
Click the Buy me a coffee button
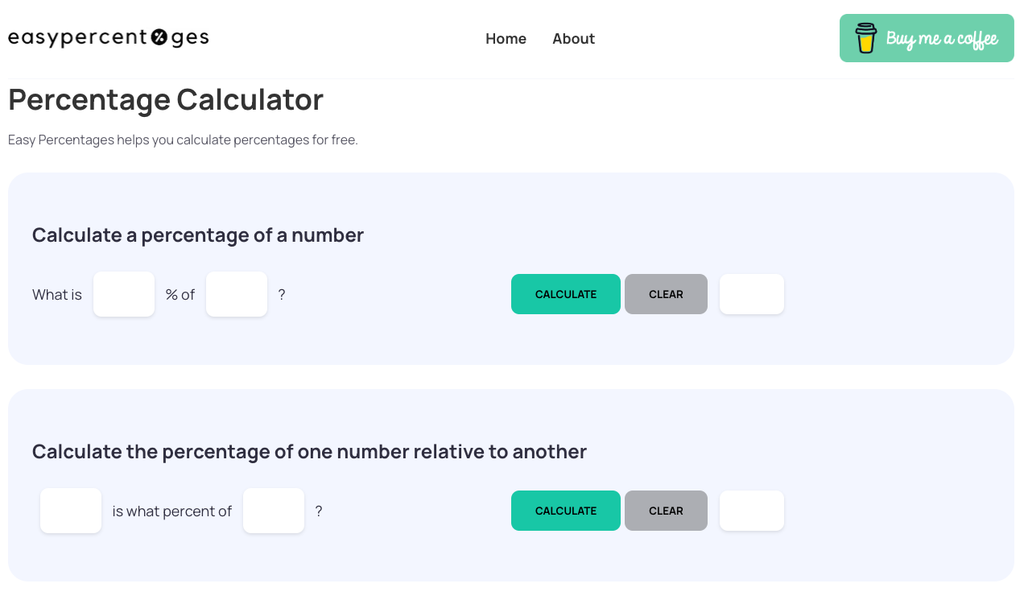point(927,38)
